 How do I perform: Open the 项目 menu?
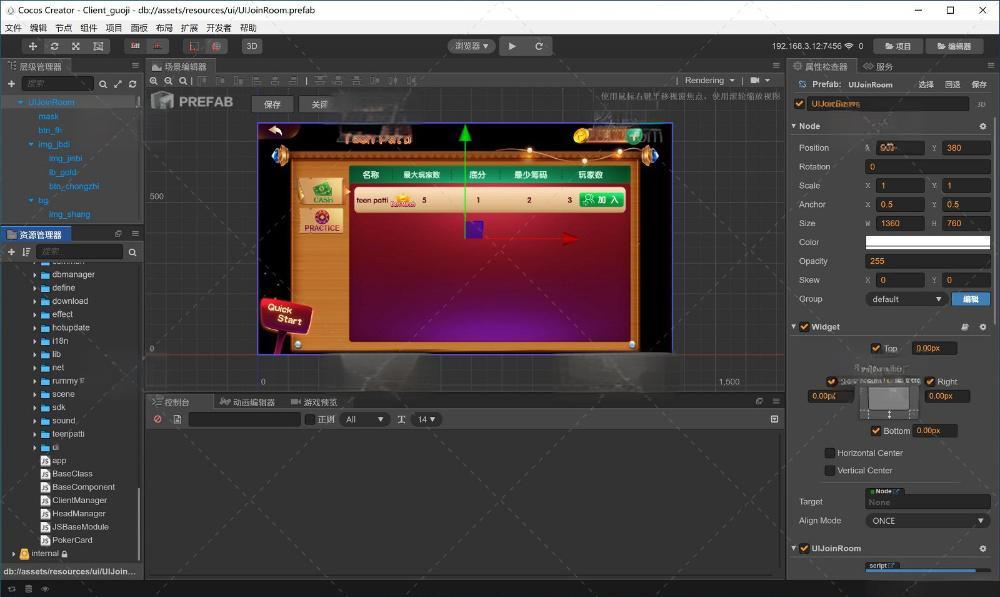pyautogui.click(x=114, y=28)
